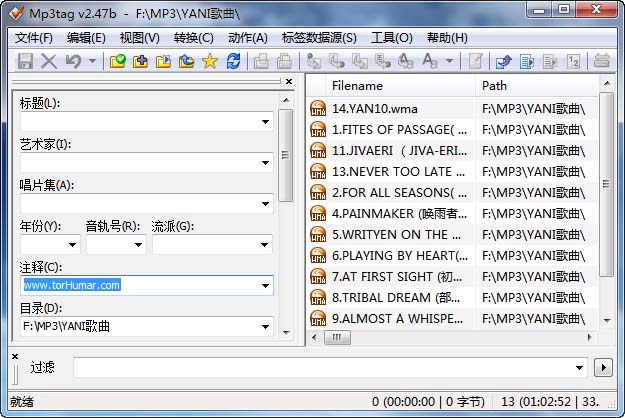The image size is (625, 418).
Task: Click the Text file to Tag convert icon
Action: (x=383, y=61)
